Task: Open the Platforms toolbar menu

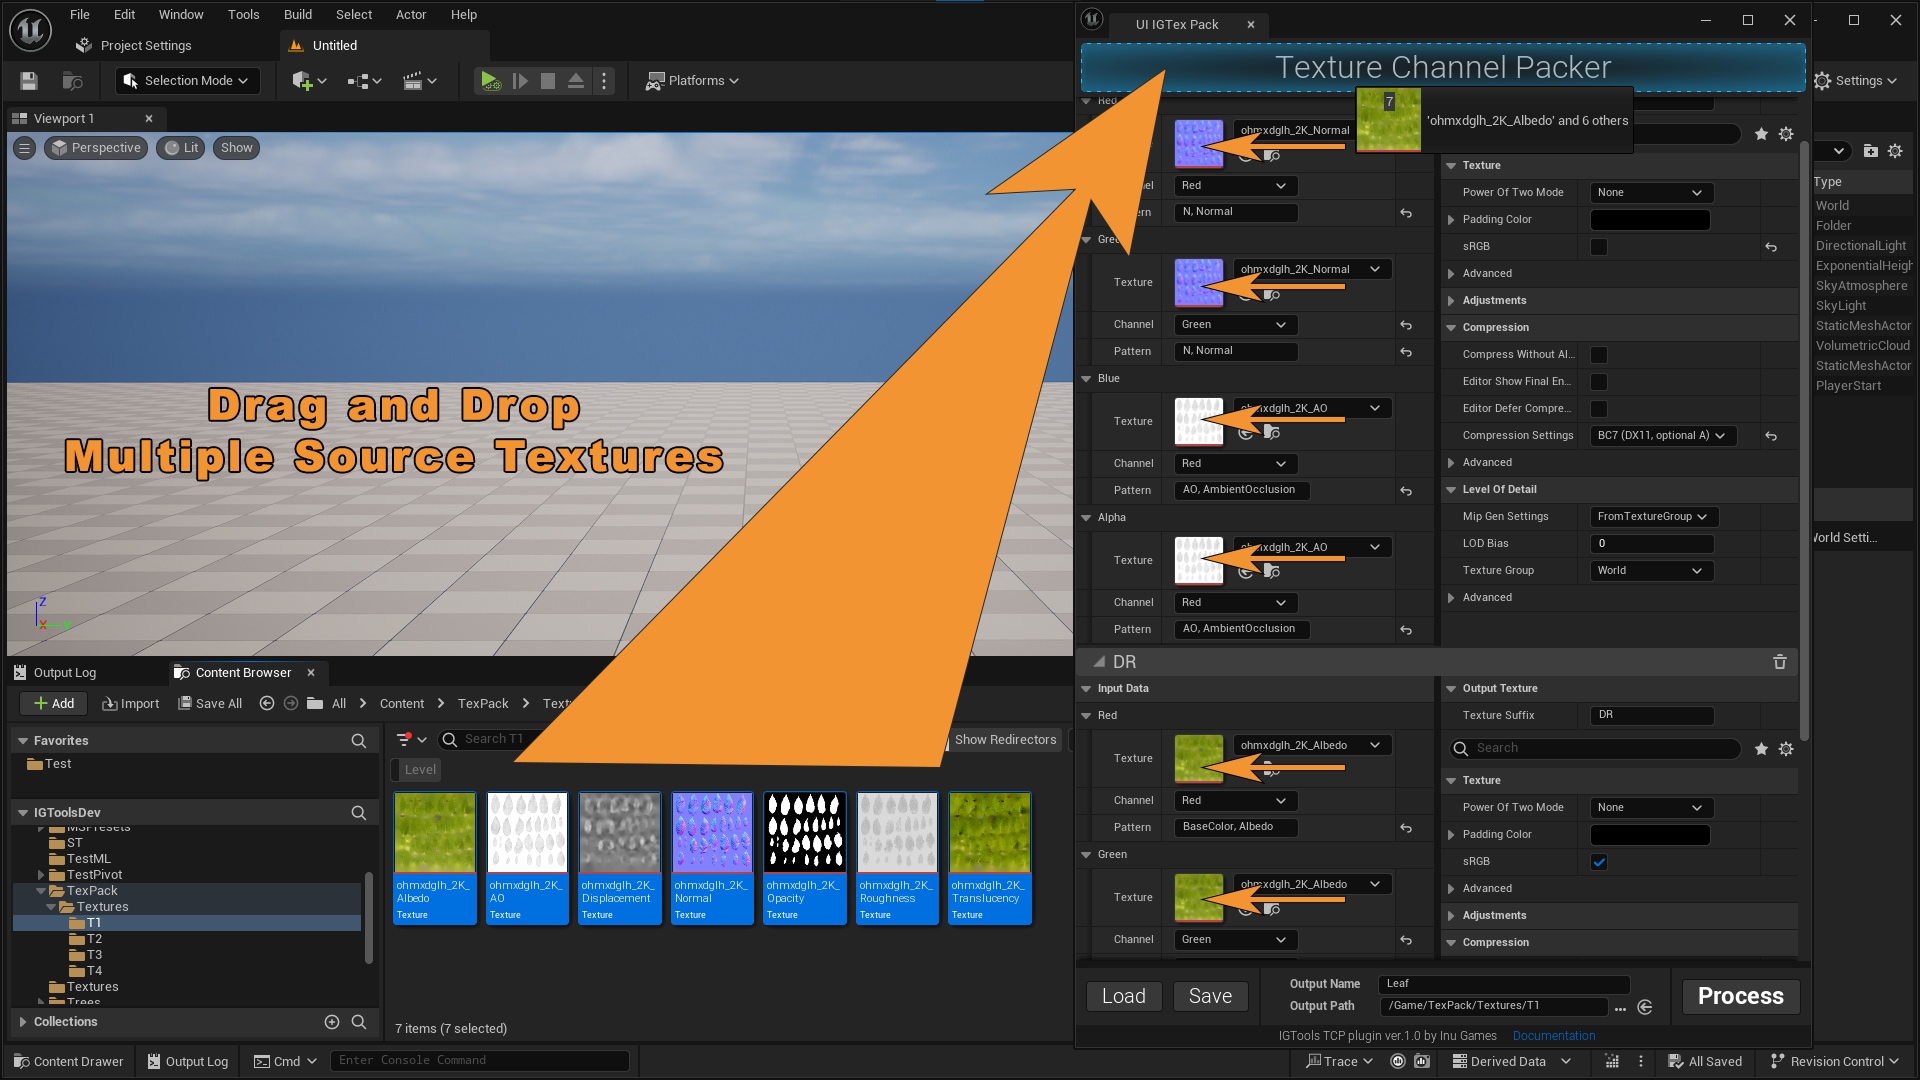Action: [x=692, y=80]
